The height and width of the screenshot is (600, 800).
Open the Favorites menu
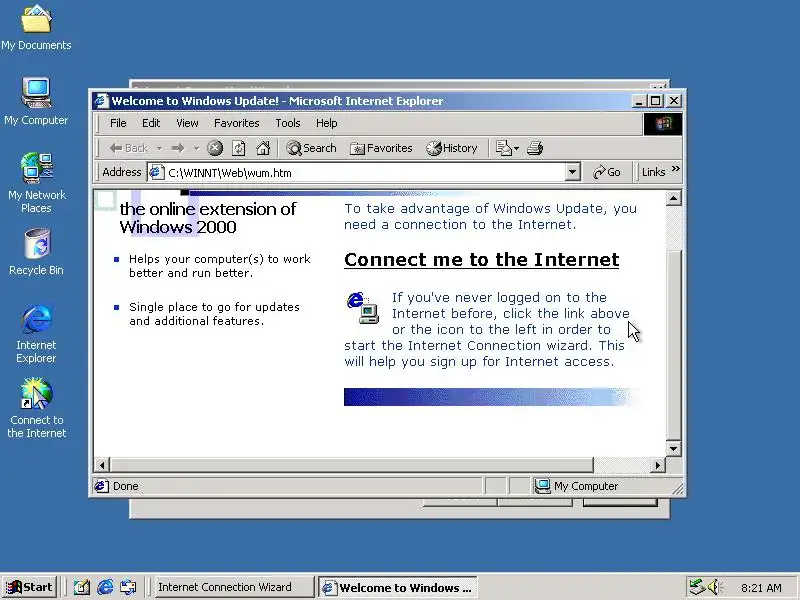237,123
